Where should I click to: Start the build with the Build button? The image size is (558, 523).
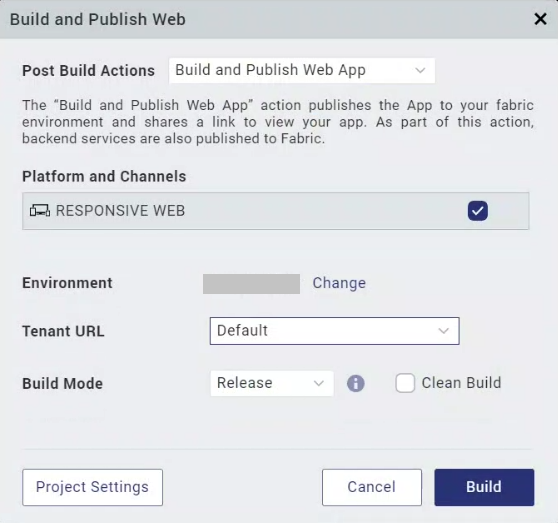[x=484, y=487]
